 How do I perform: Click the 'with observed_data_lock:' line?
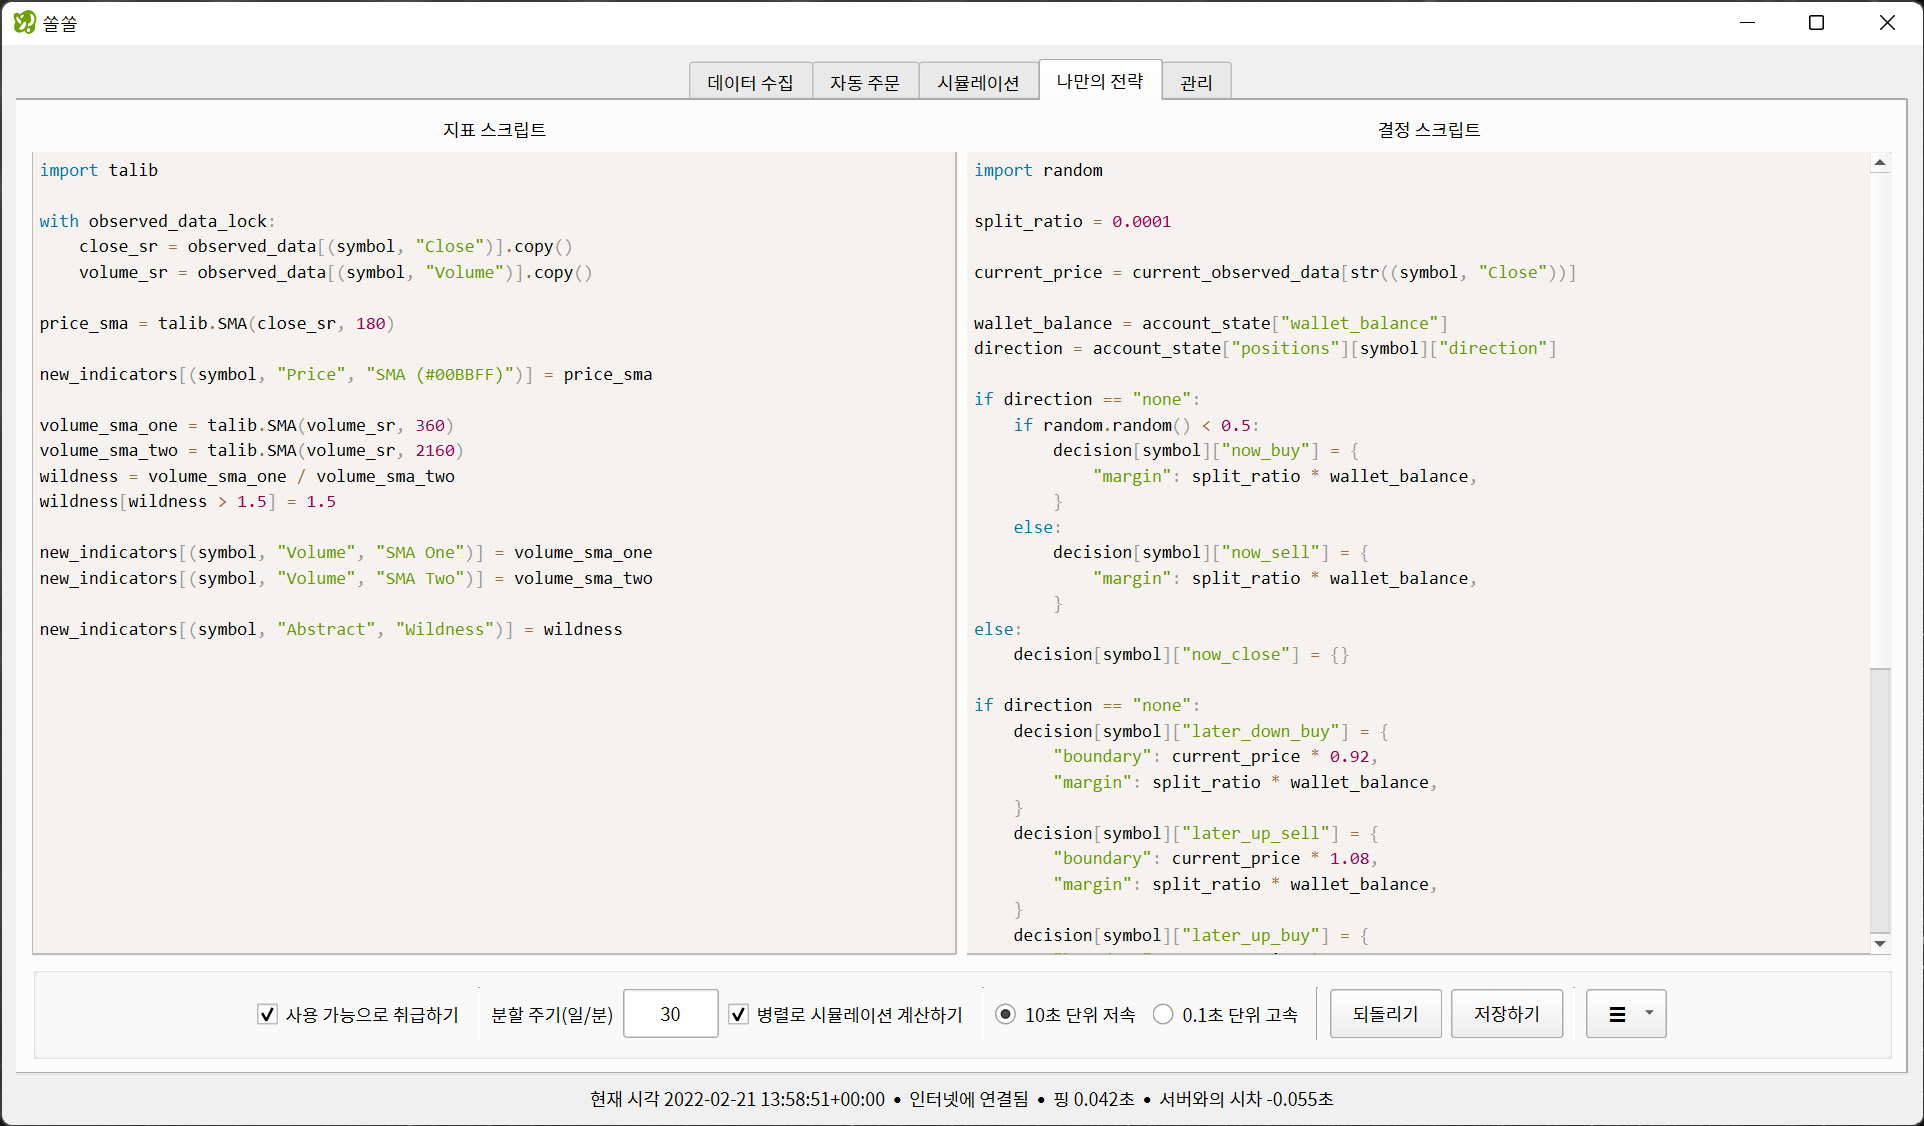[157, 221]
